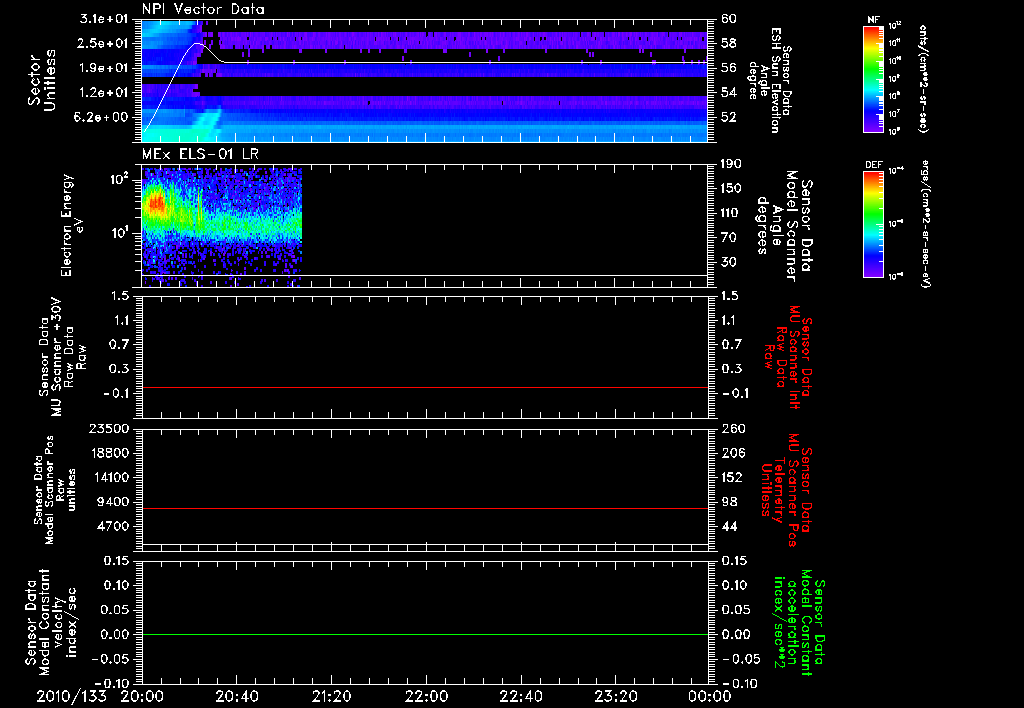Image resolution: width=1024 pixels, height=708 pixels.
Task: Click the '152' telemetry tick label
Action: (x=732, y=477)
